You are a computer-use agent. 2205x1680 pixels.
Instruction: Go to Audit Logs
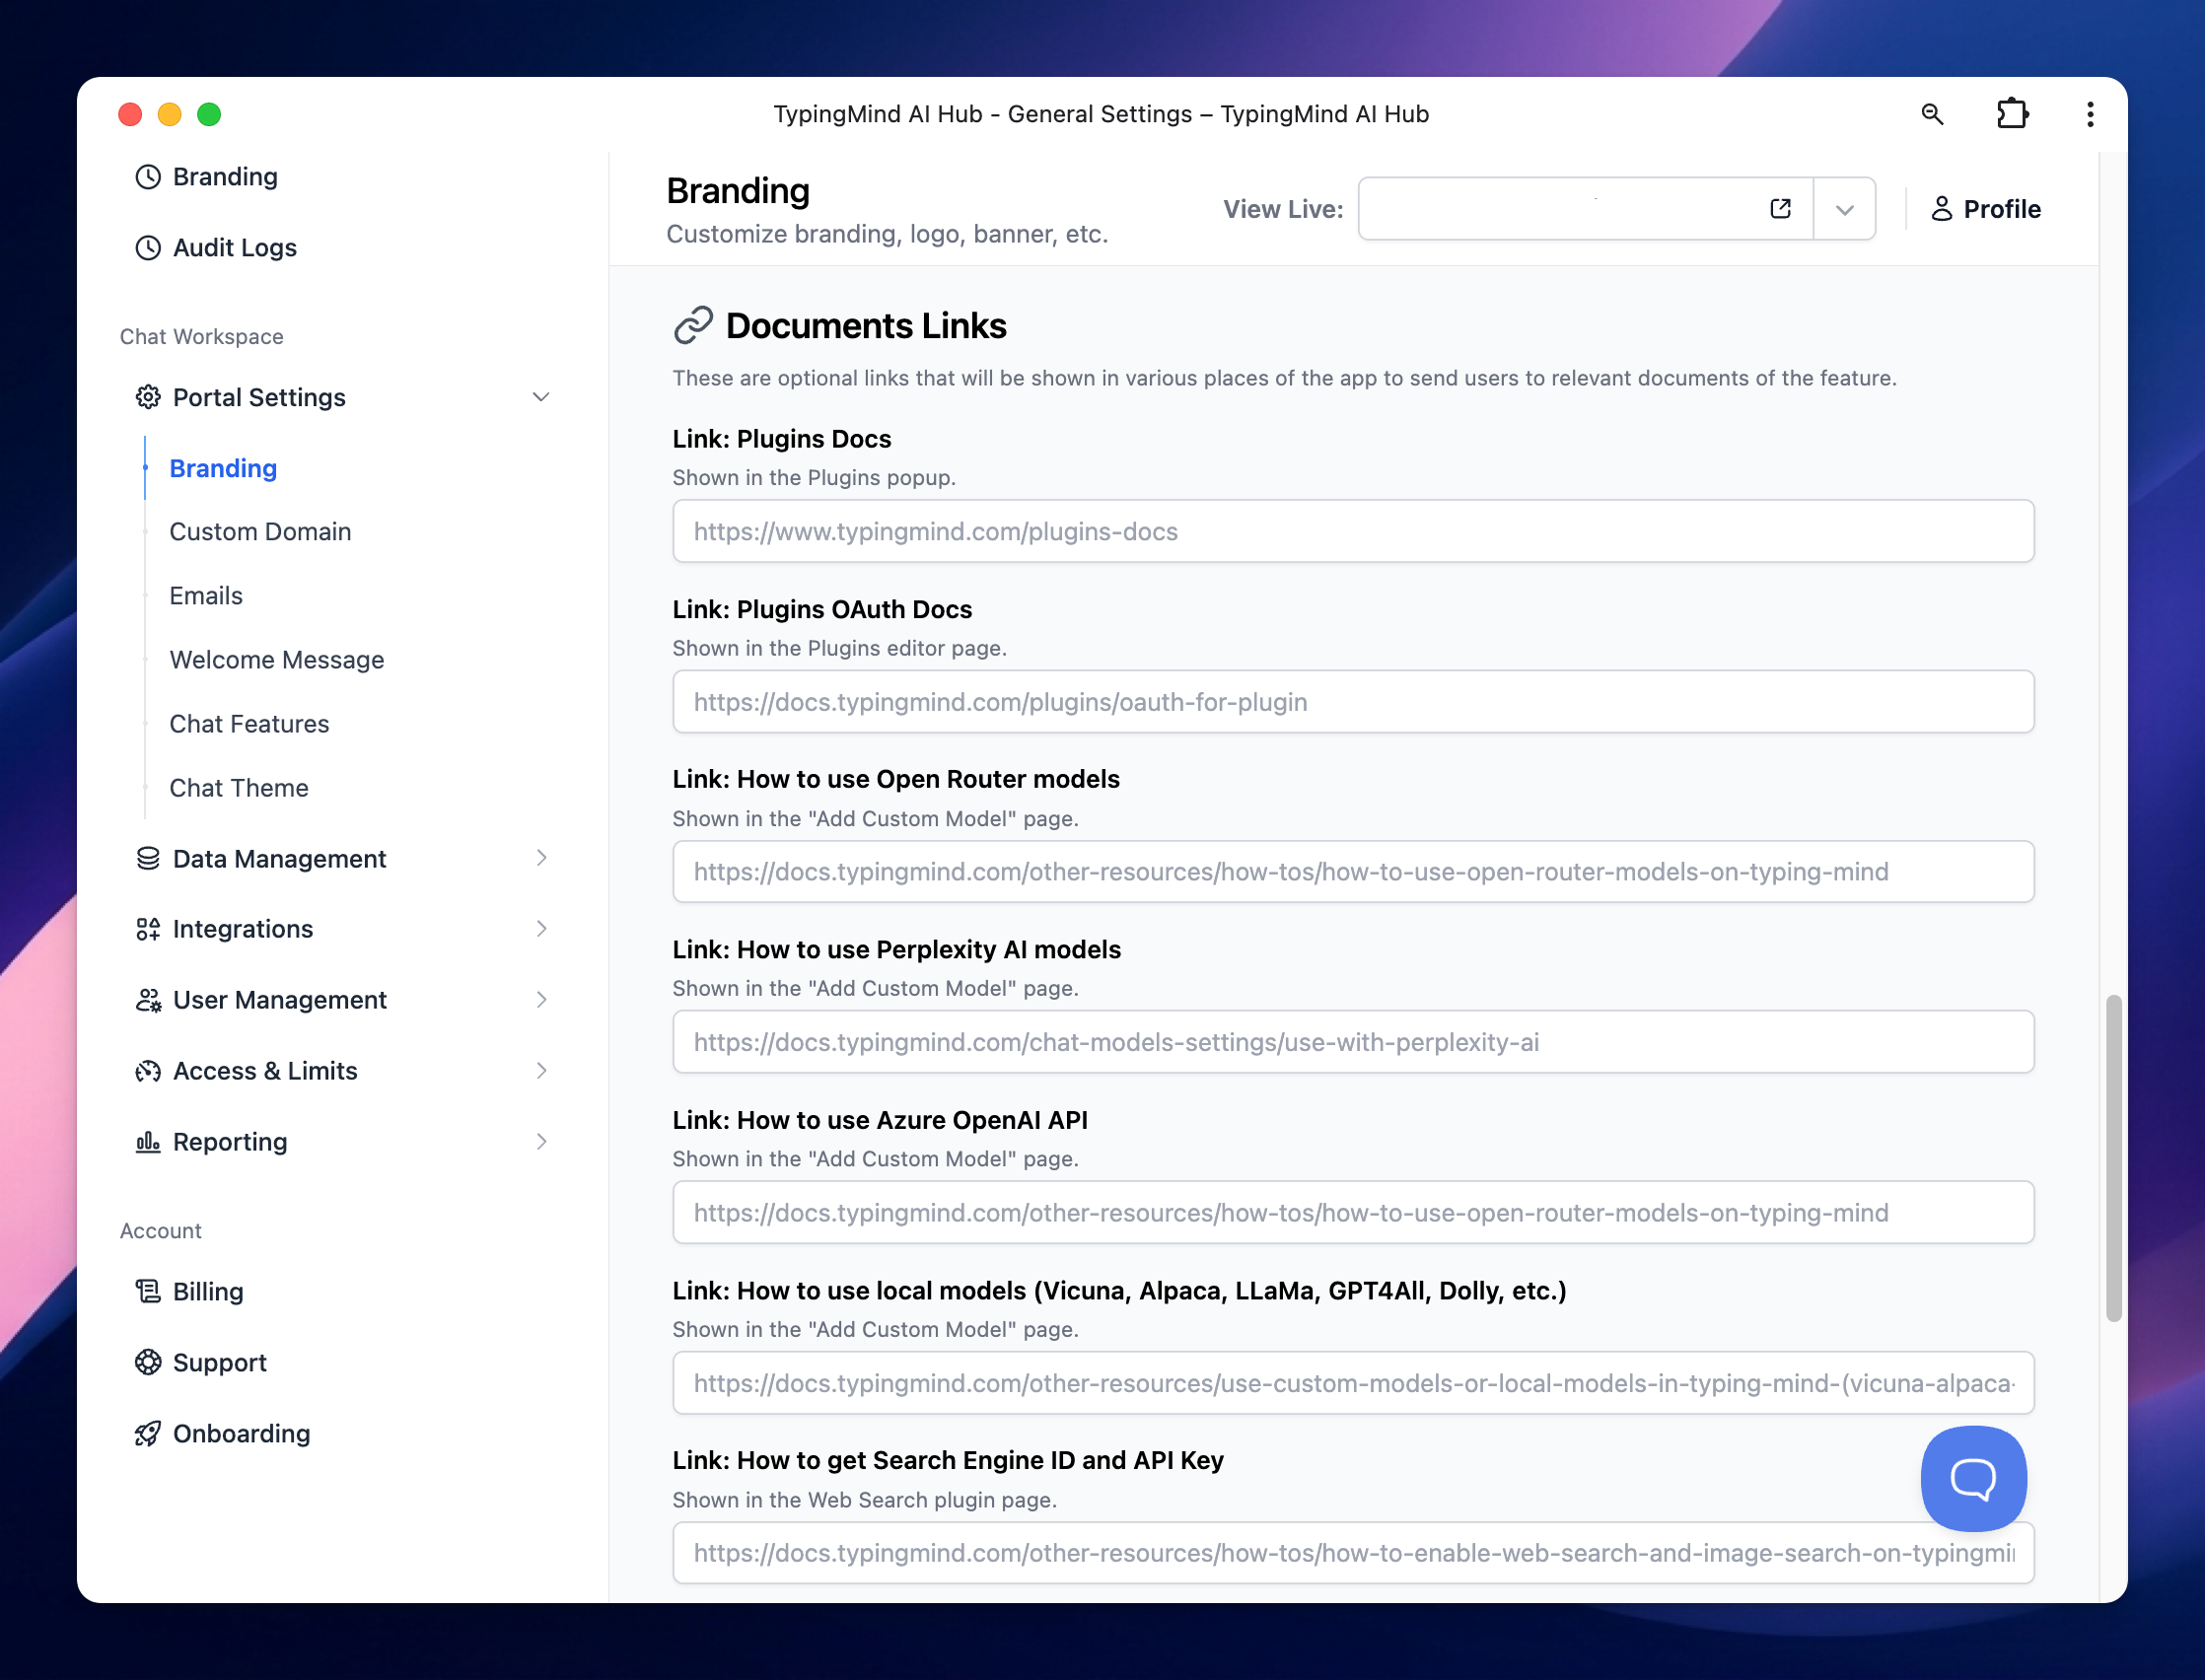pyautogui.click(x=234, y=247)
